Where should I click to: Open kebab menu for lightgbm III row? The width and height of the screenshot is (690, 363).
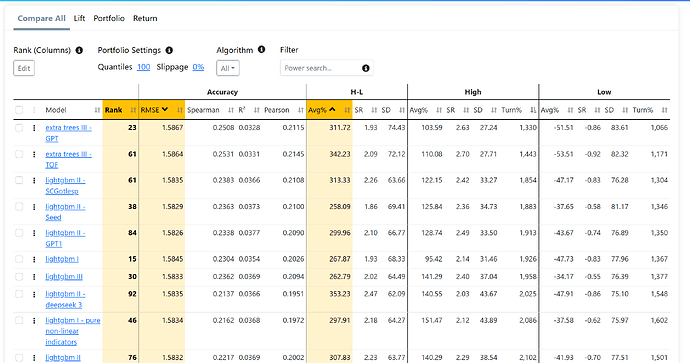pyautogui.click(x=34, y=277)
